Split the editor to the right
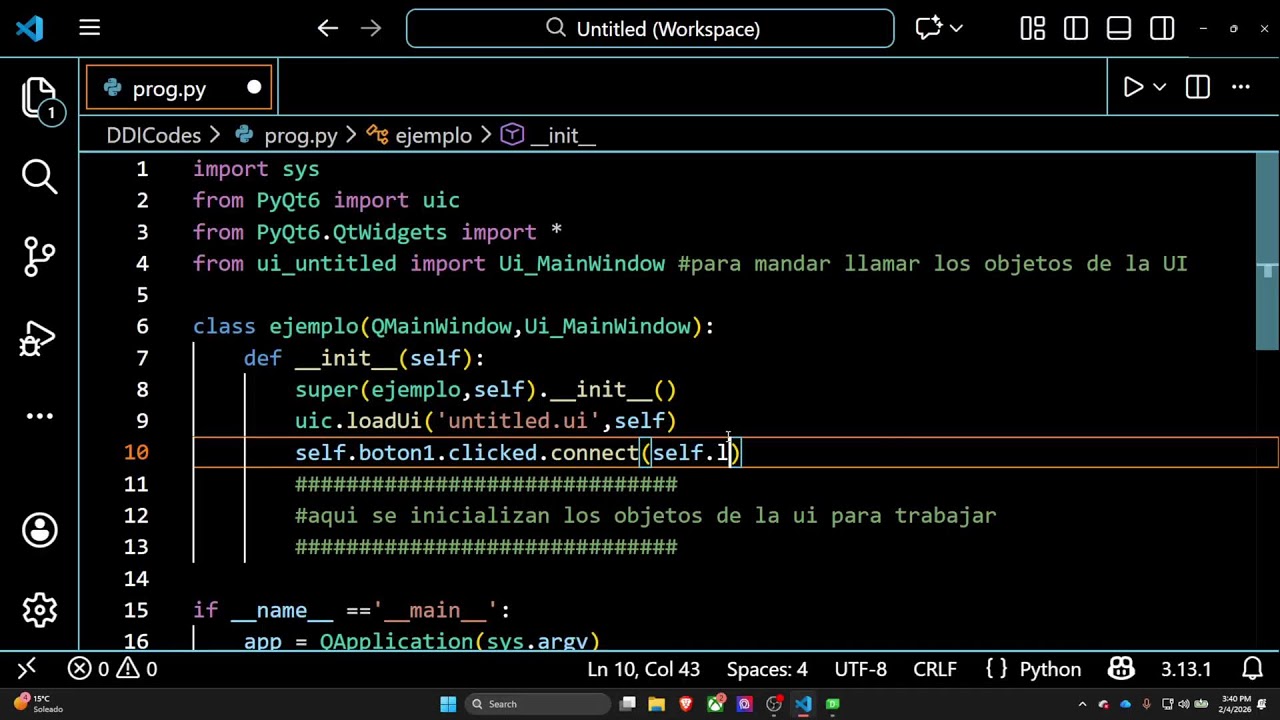 (1198, 88)
